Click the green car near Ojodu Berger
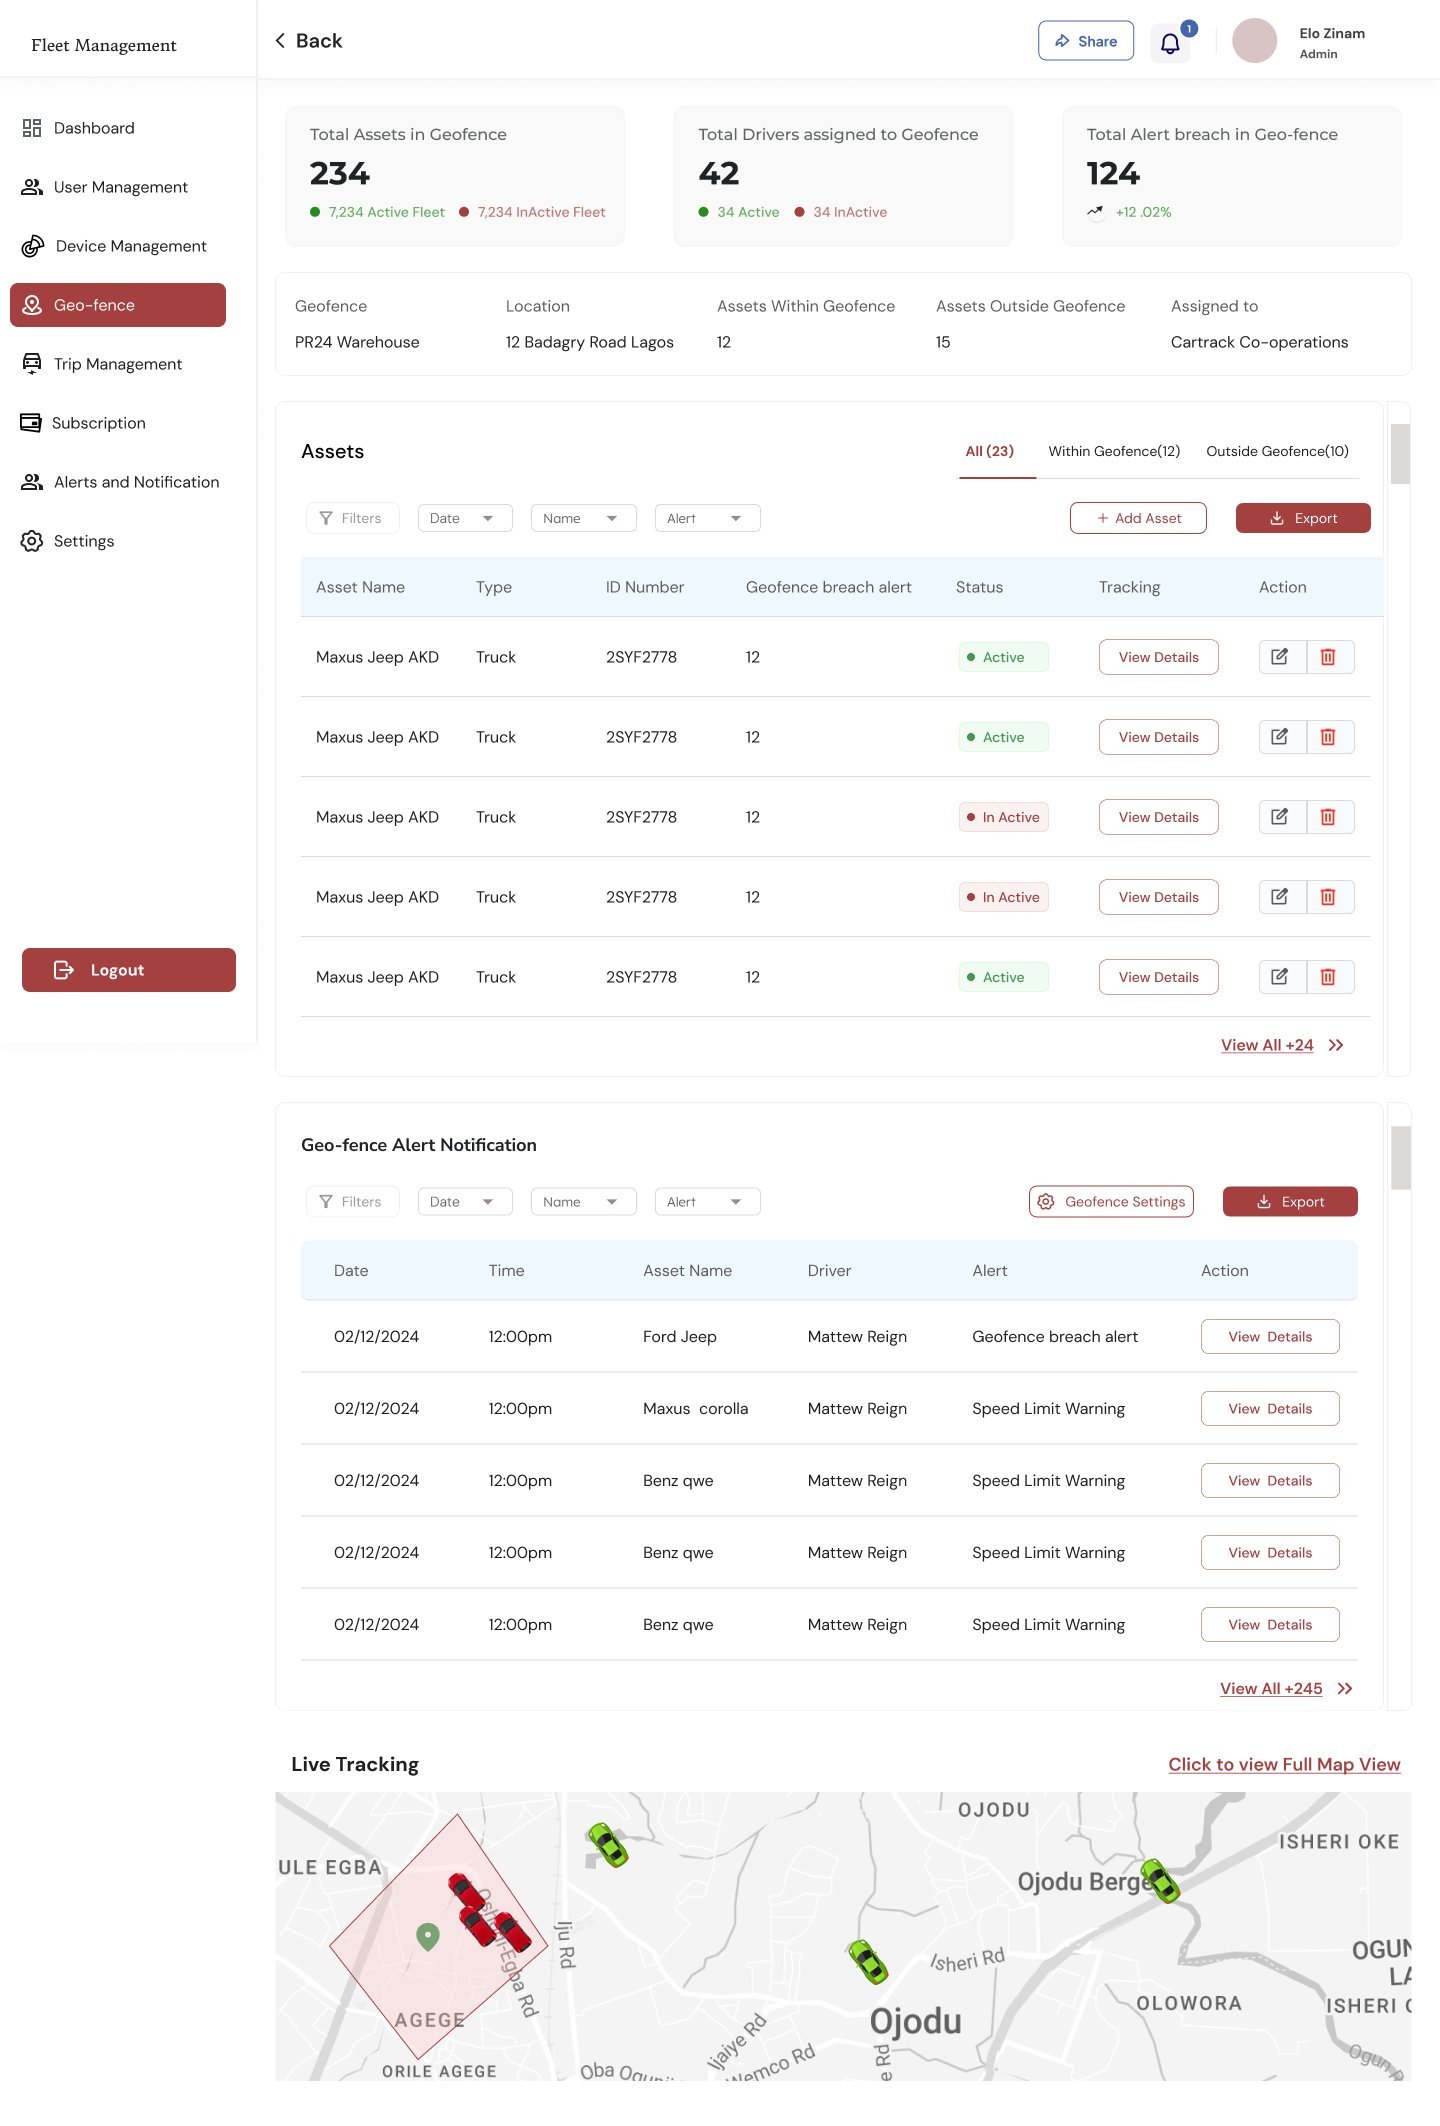The width and height of the screenshot is (1440, 2126). click(1161, 1881)
